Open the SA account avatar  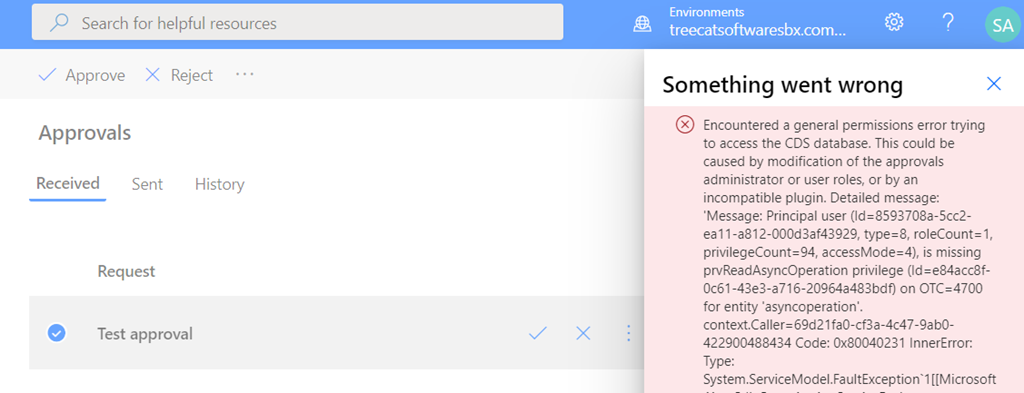coord(1002,25)
